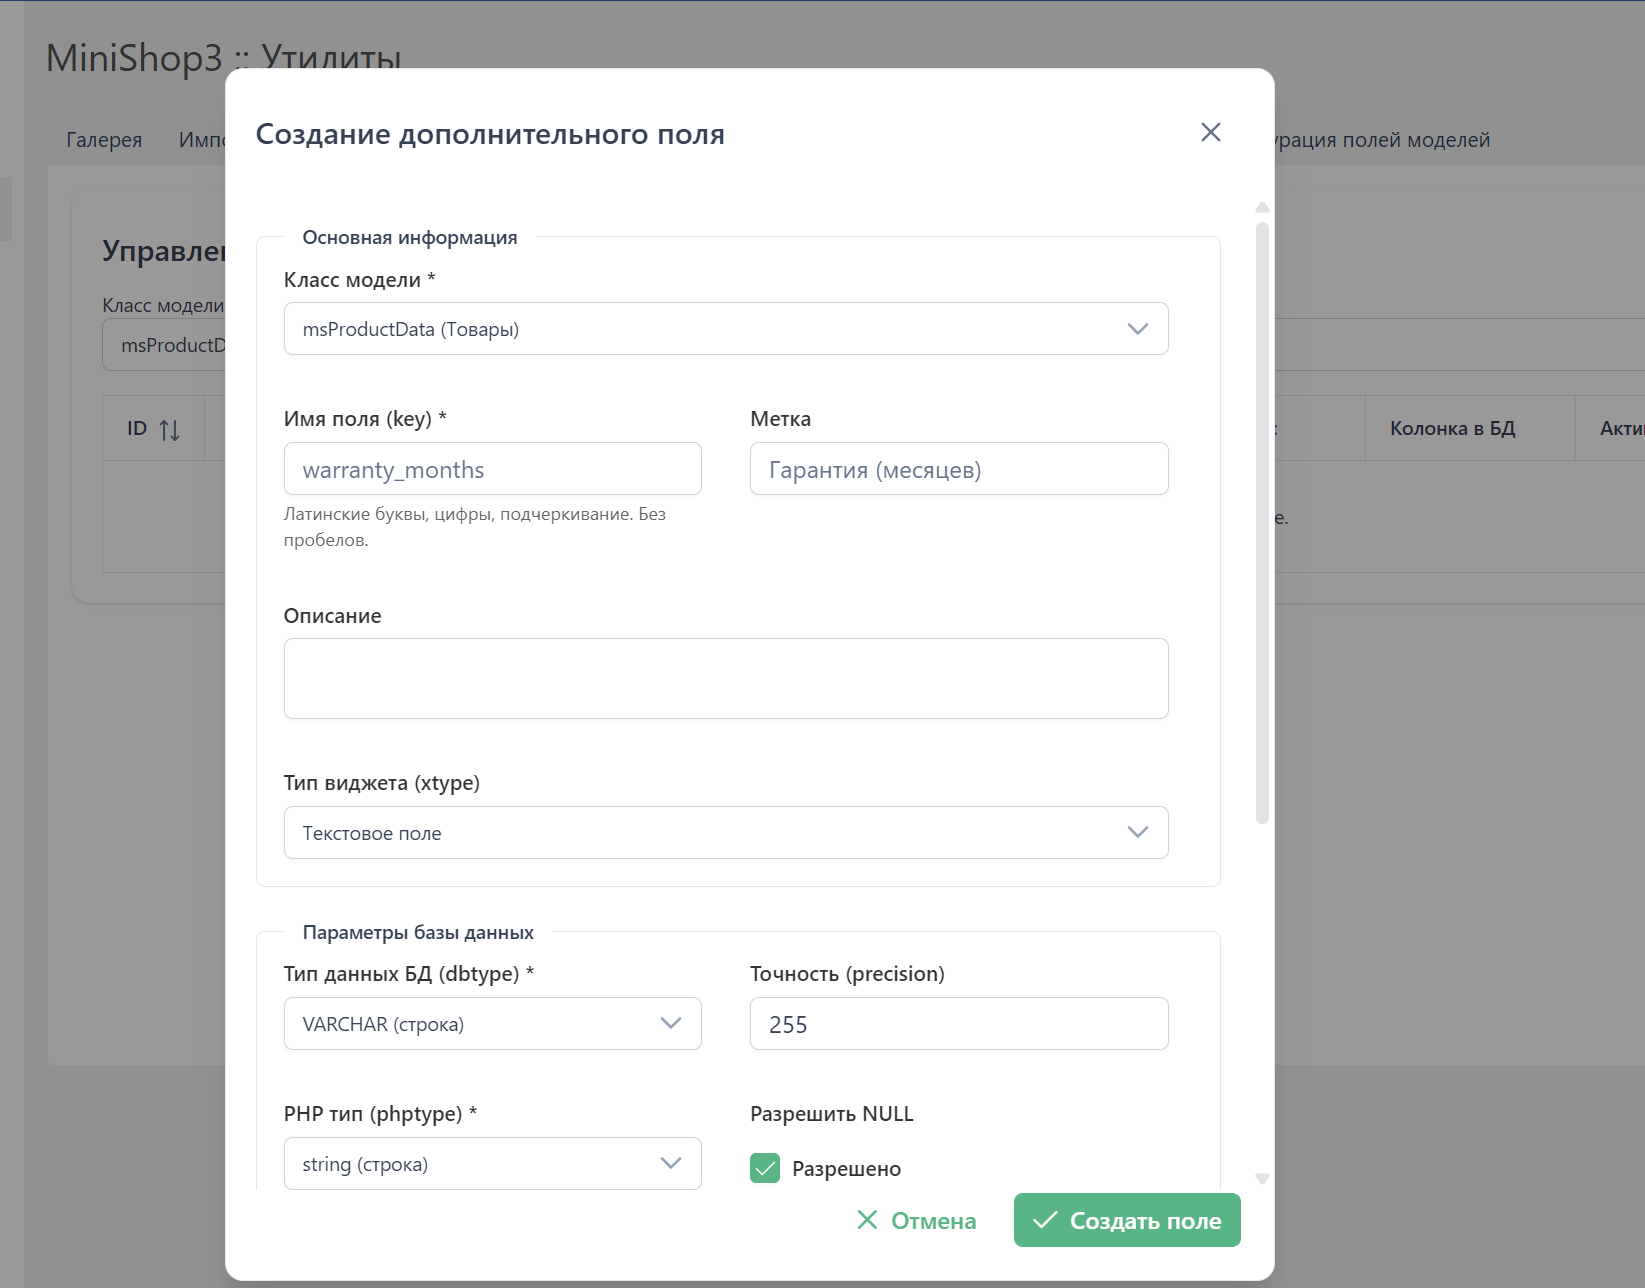Click into the Метка text field
1645x1288 pixels.
coord(958,469)
